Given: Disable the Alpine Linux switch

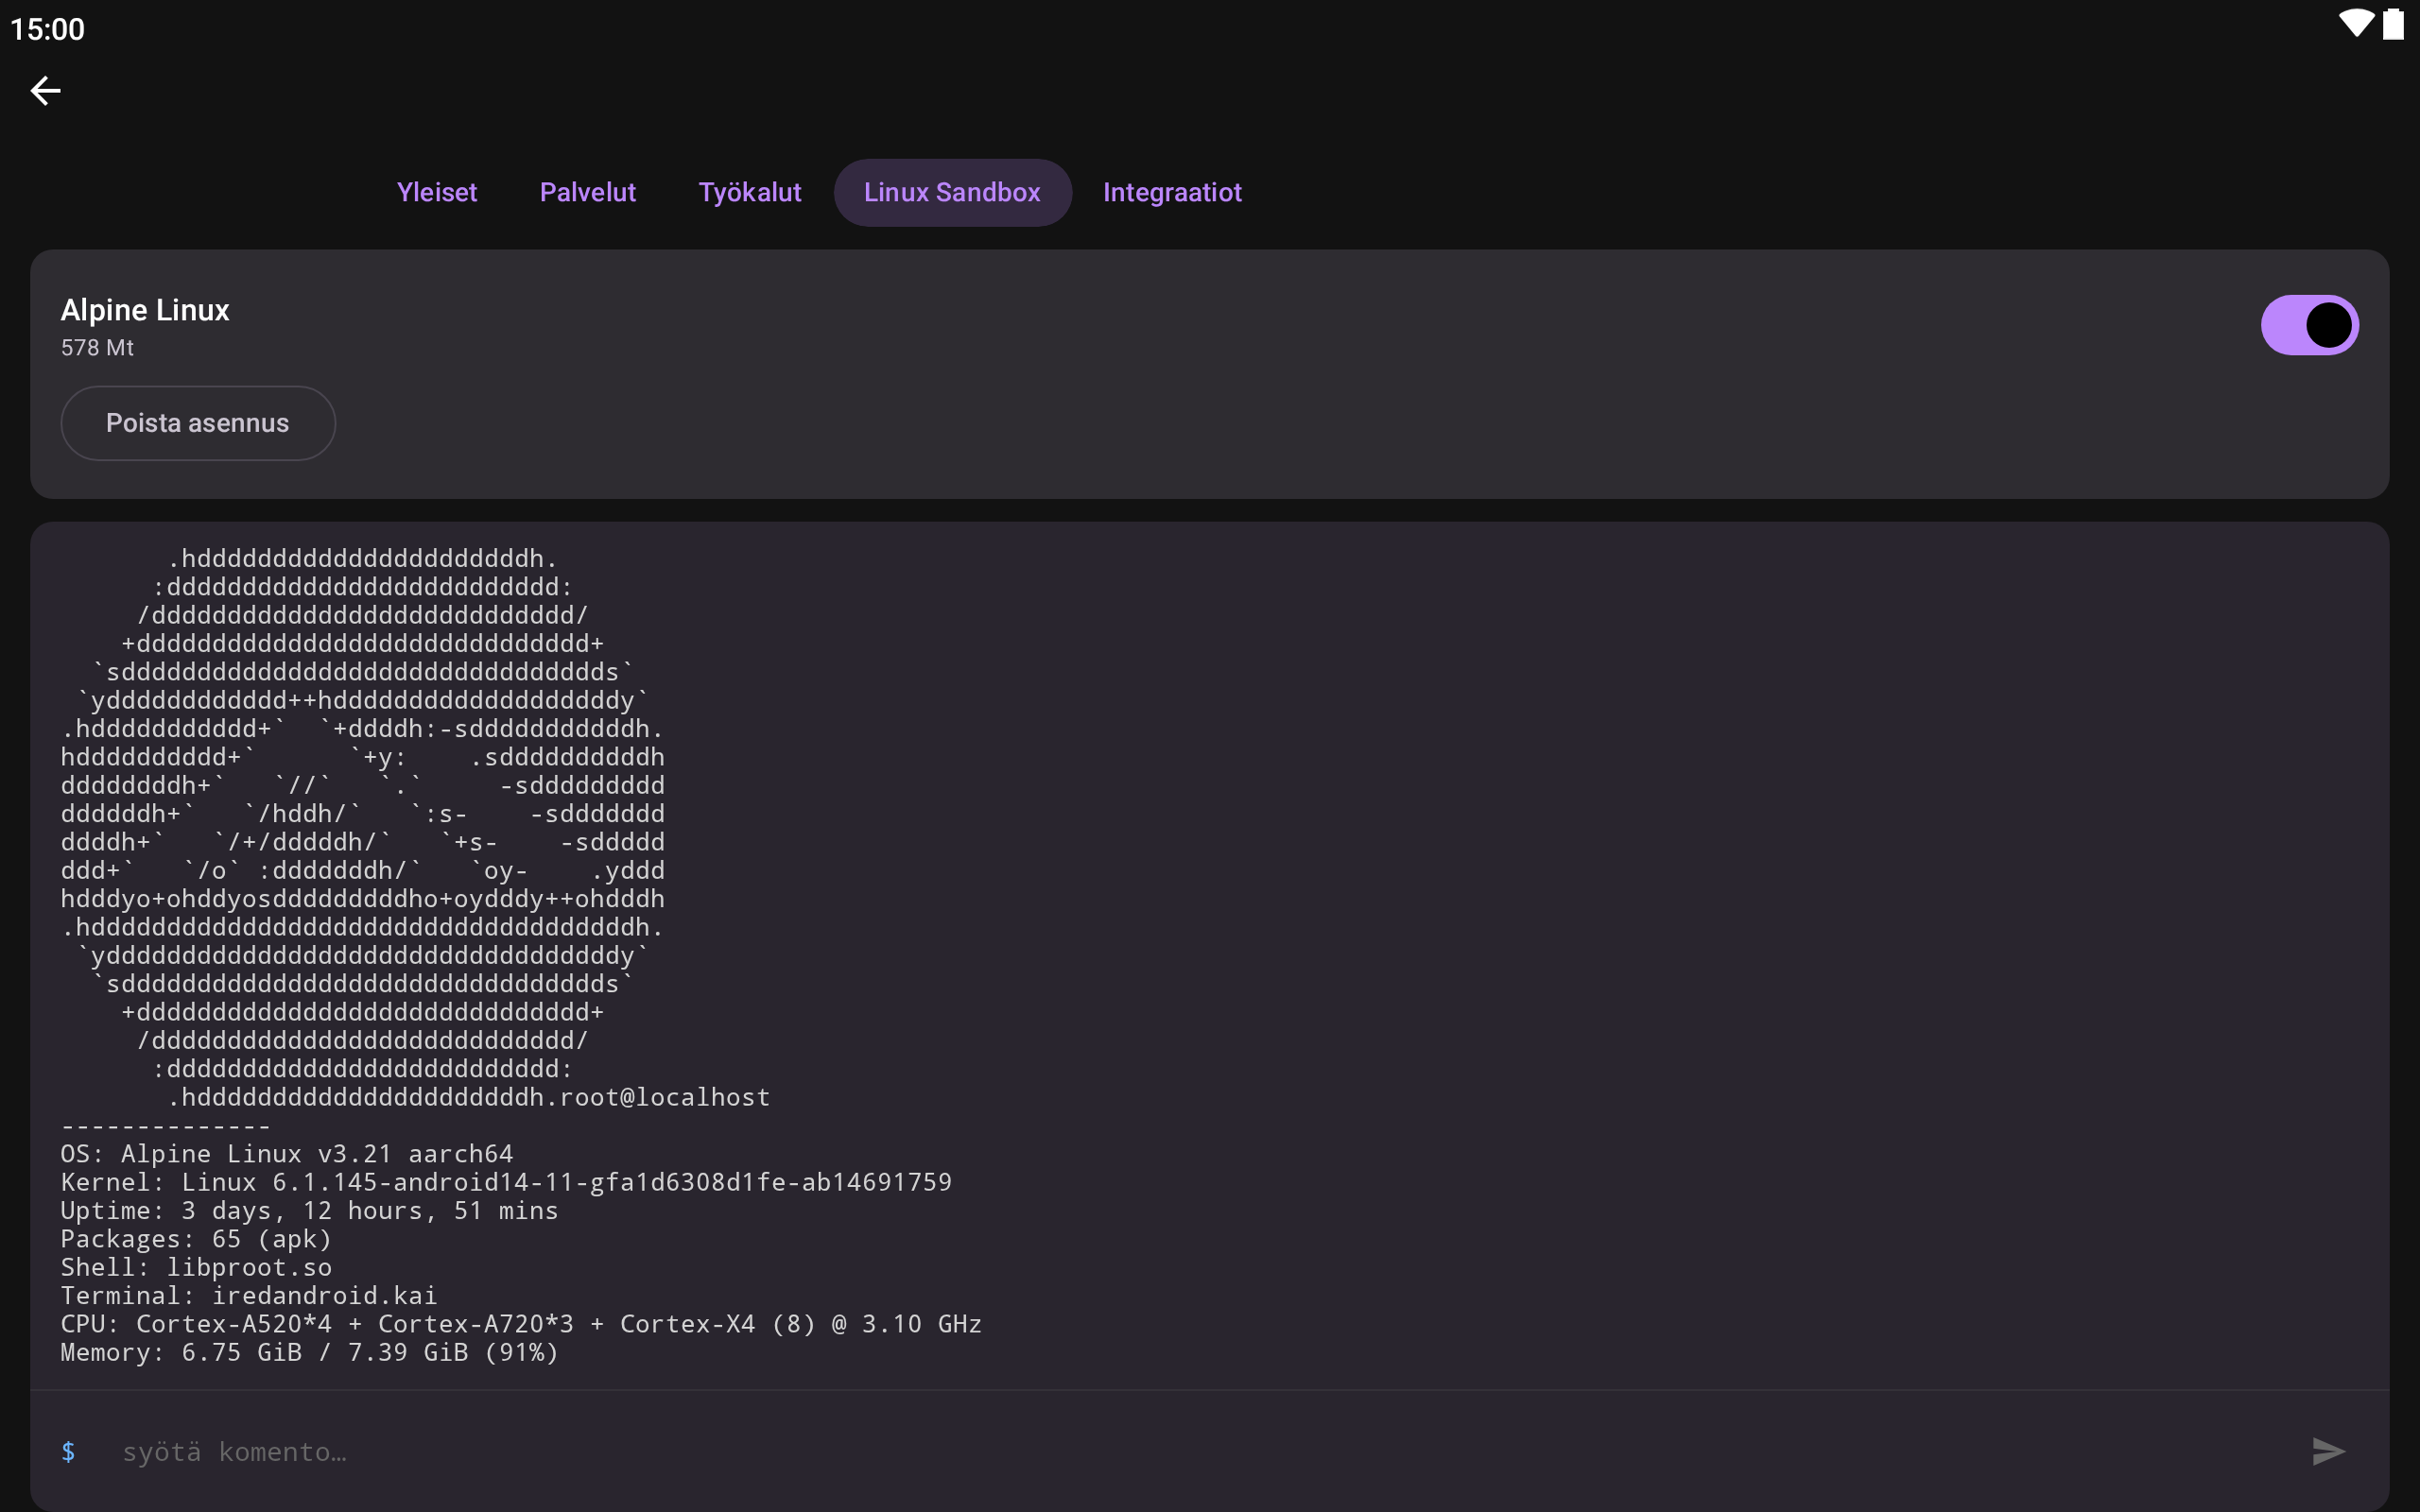Looking at the screenshot, I should (x=2309, y=325).
